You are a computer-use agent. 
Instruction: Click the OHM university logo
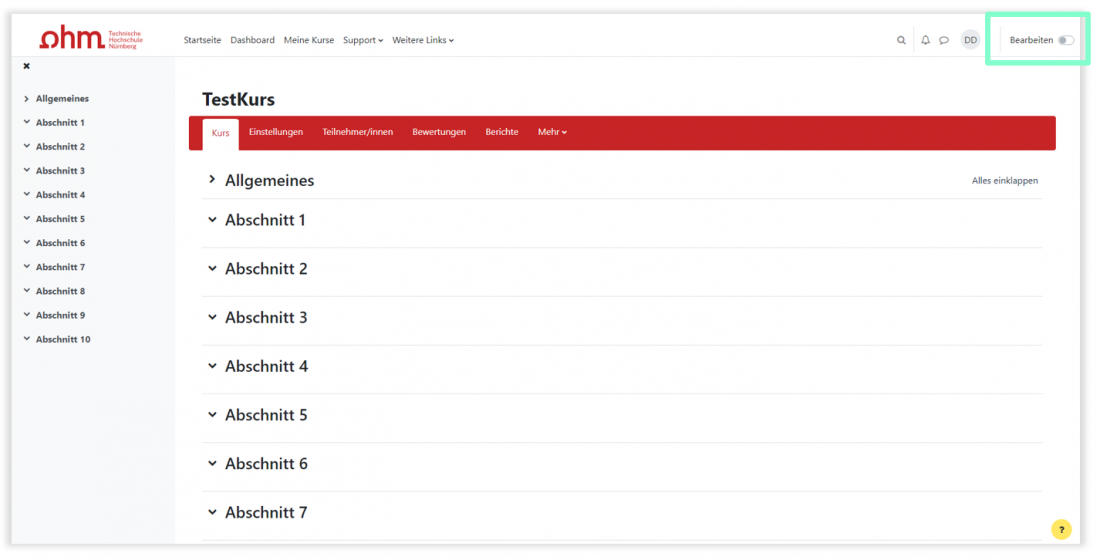click(x=90, y=39)
